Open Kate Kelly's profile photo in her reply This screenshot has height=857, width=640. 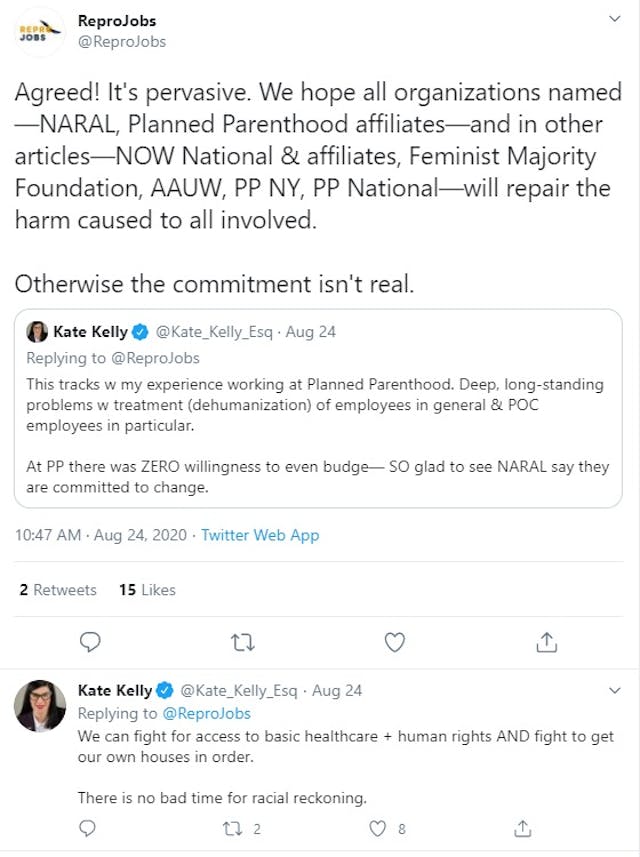pos(40,701)
